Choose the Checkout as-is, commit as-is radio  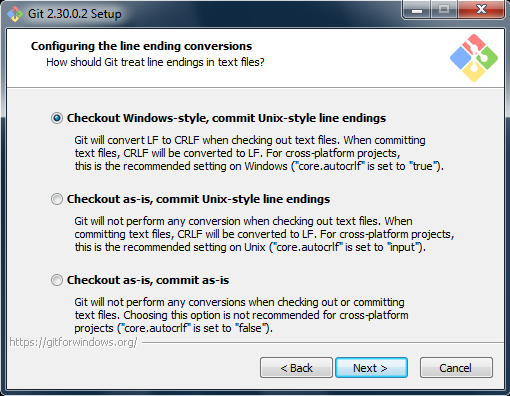(x=57, y=280)
